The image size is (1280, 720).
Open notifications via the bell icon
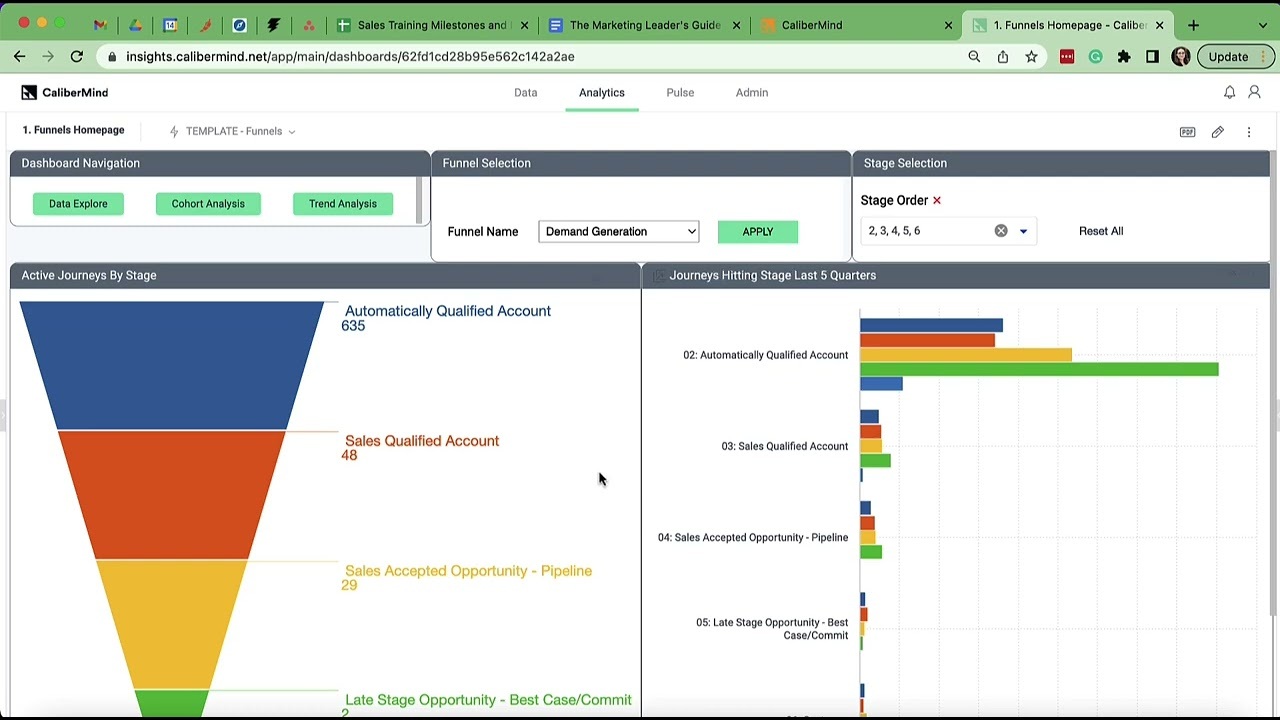pyautogui.click(x=1229, y=92)
